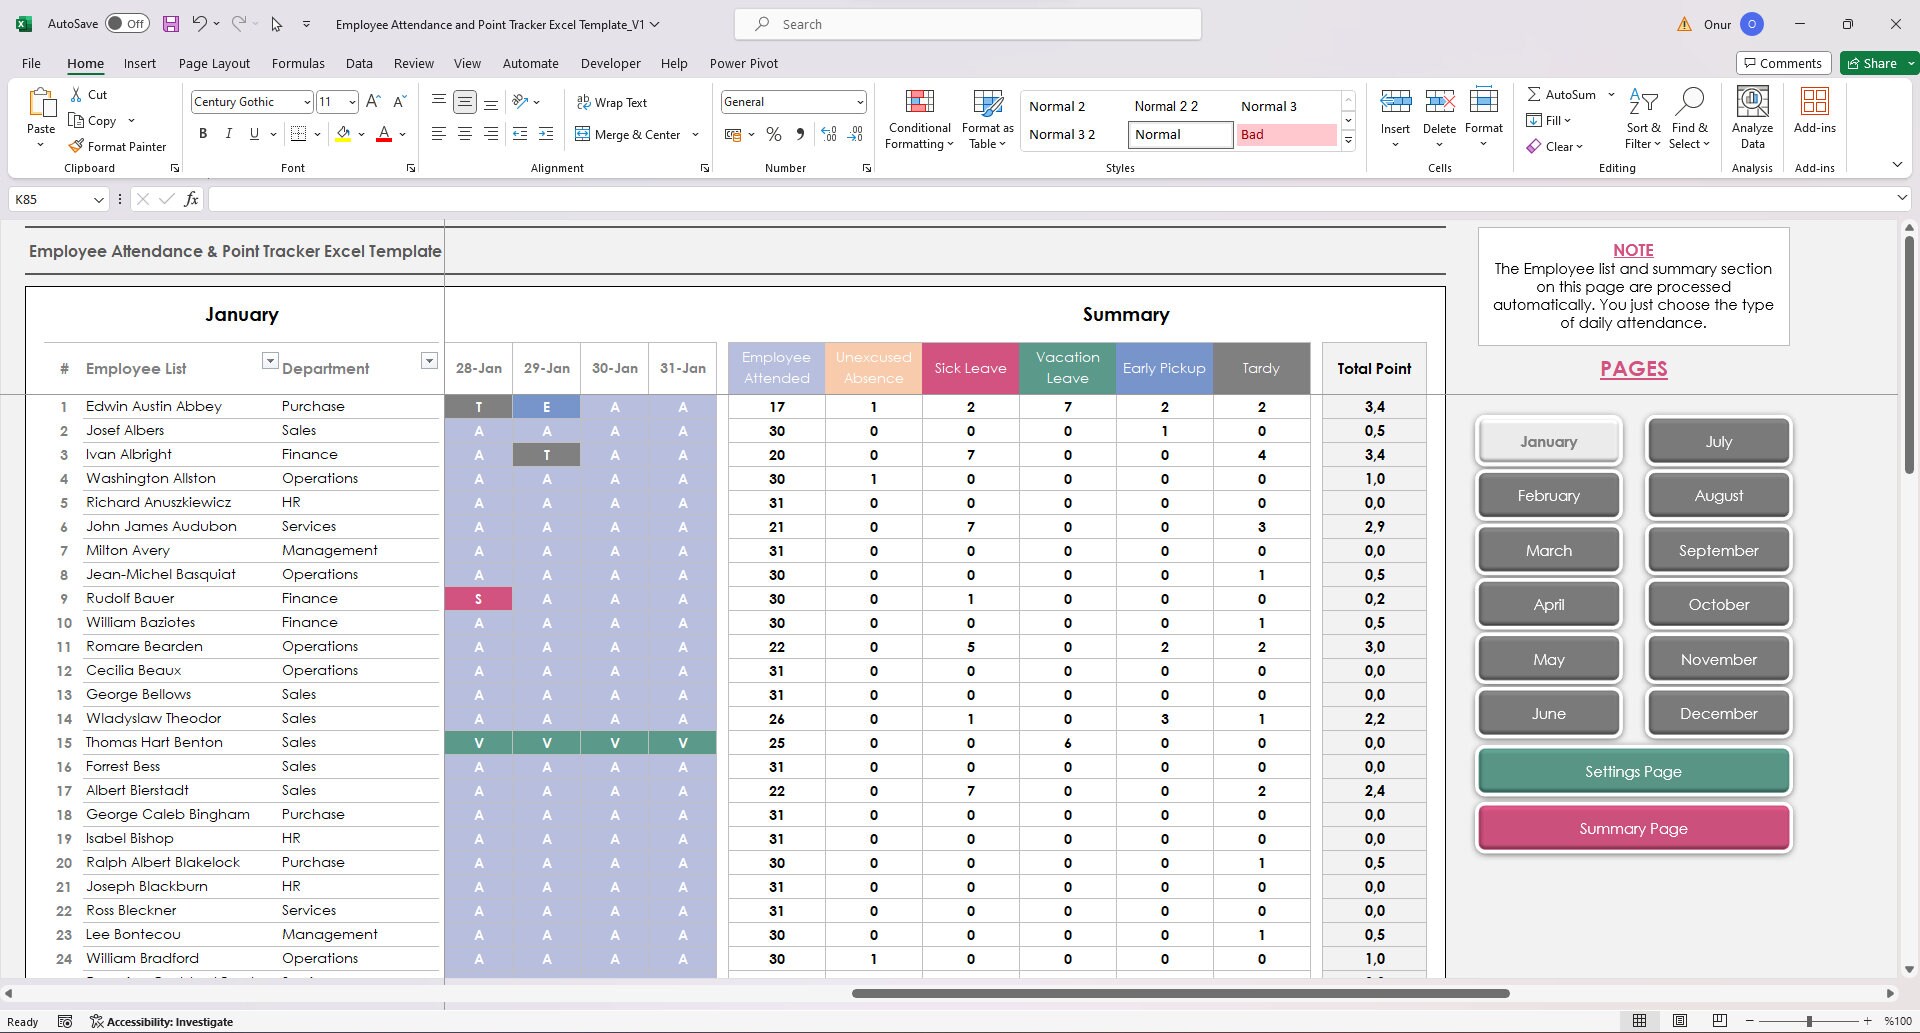The width and height of the screenshot is (1920, 1033).
Task: Open Sort & Filter tool
Action: pyautogui.click(x=1643, y=102)
